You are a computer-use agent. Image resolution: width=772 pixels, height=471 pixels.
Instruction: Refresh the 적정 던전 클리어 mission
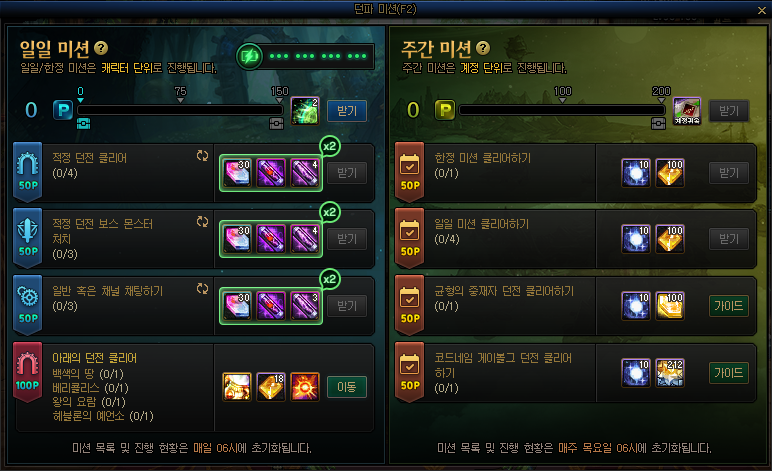click(202, 156)
